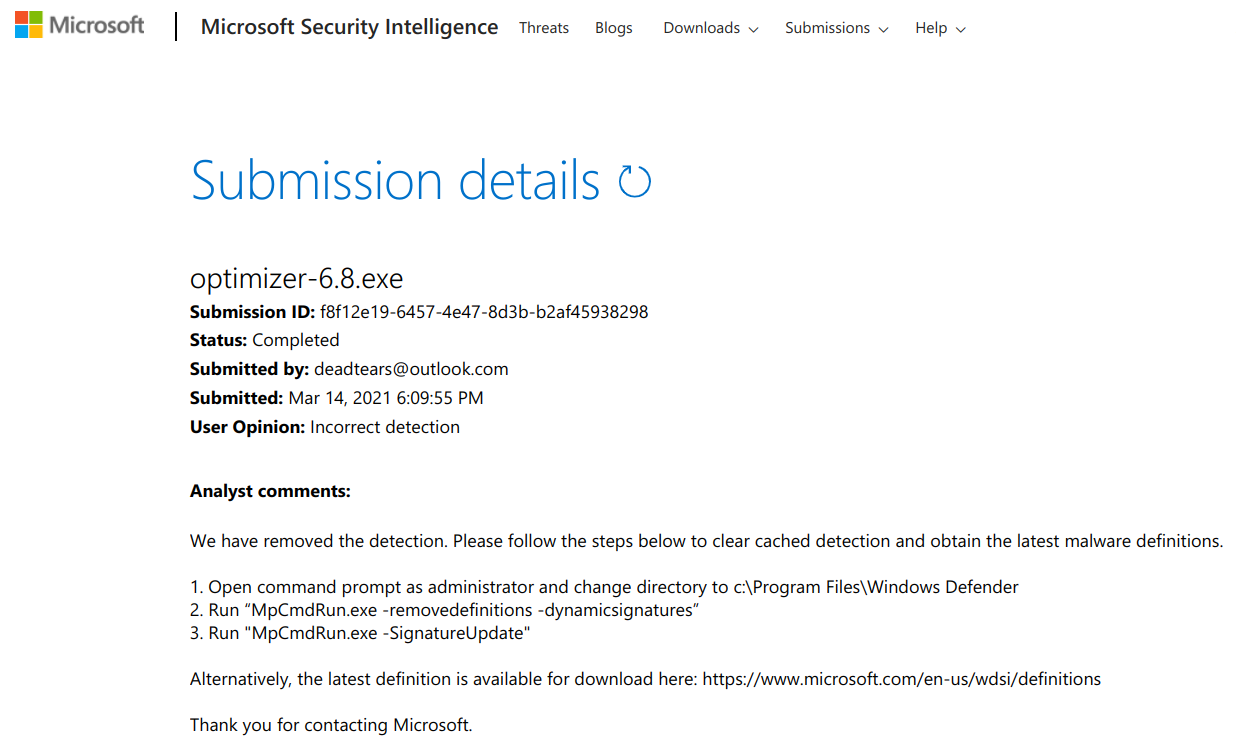Click the filename optimizer-6.8.exe heading
Screen dimensions: 1236x745
click(296, 278)
